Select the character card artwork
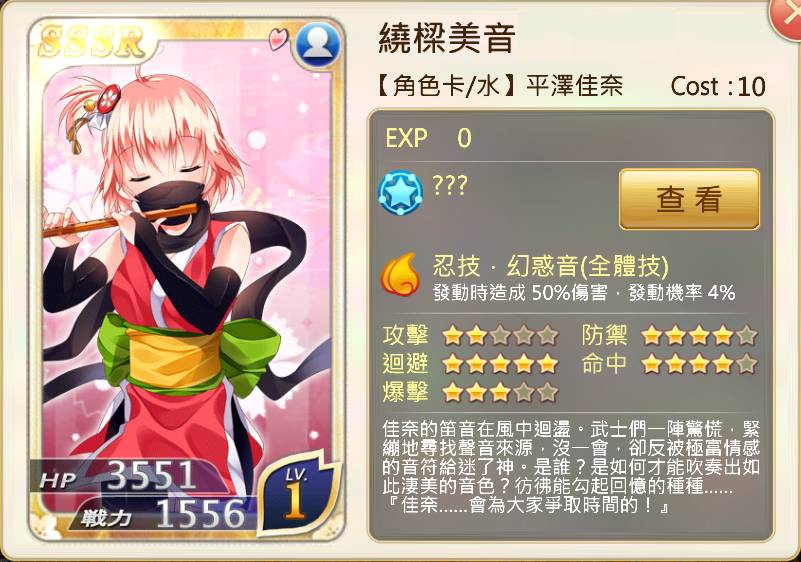The height and width of the screenshot is (562, 801). click(x=187, y=280)
